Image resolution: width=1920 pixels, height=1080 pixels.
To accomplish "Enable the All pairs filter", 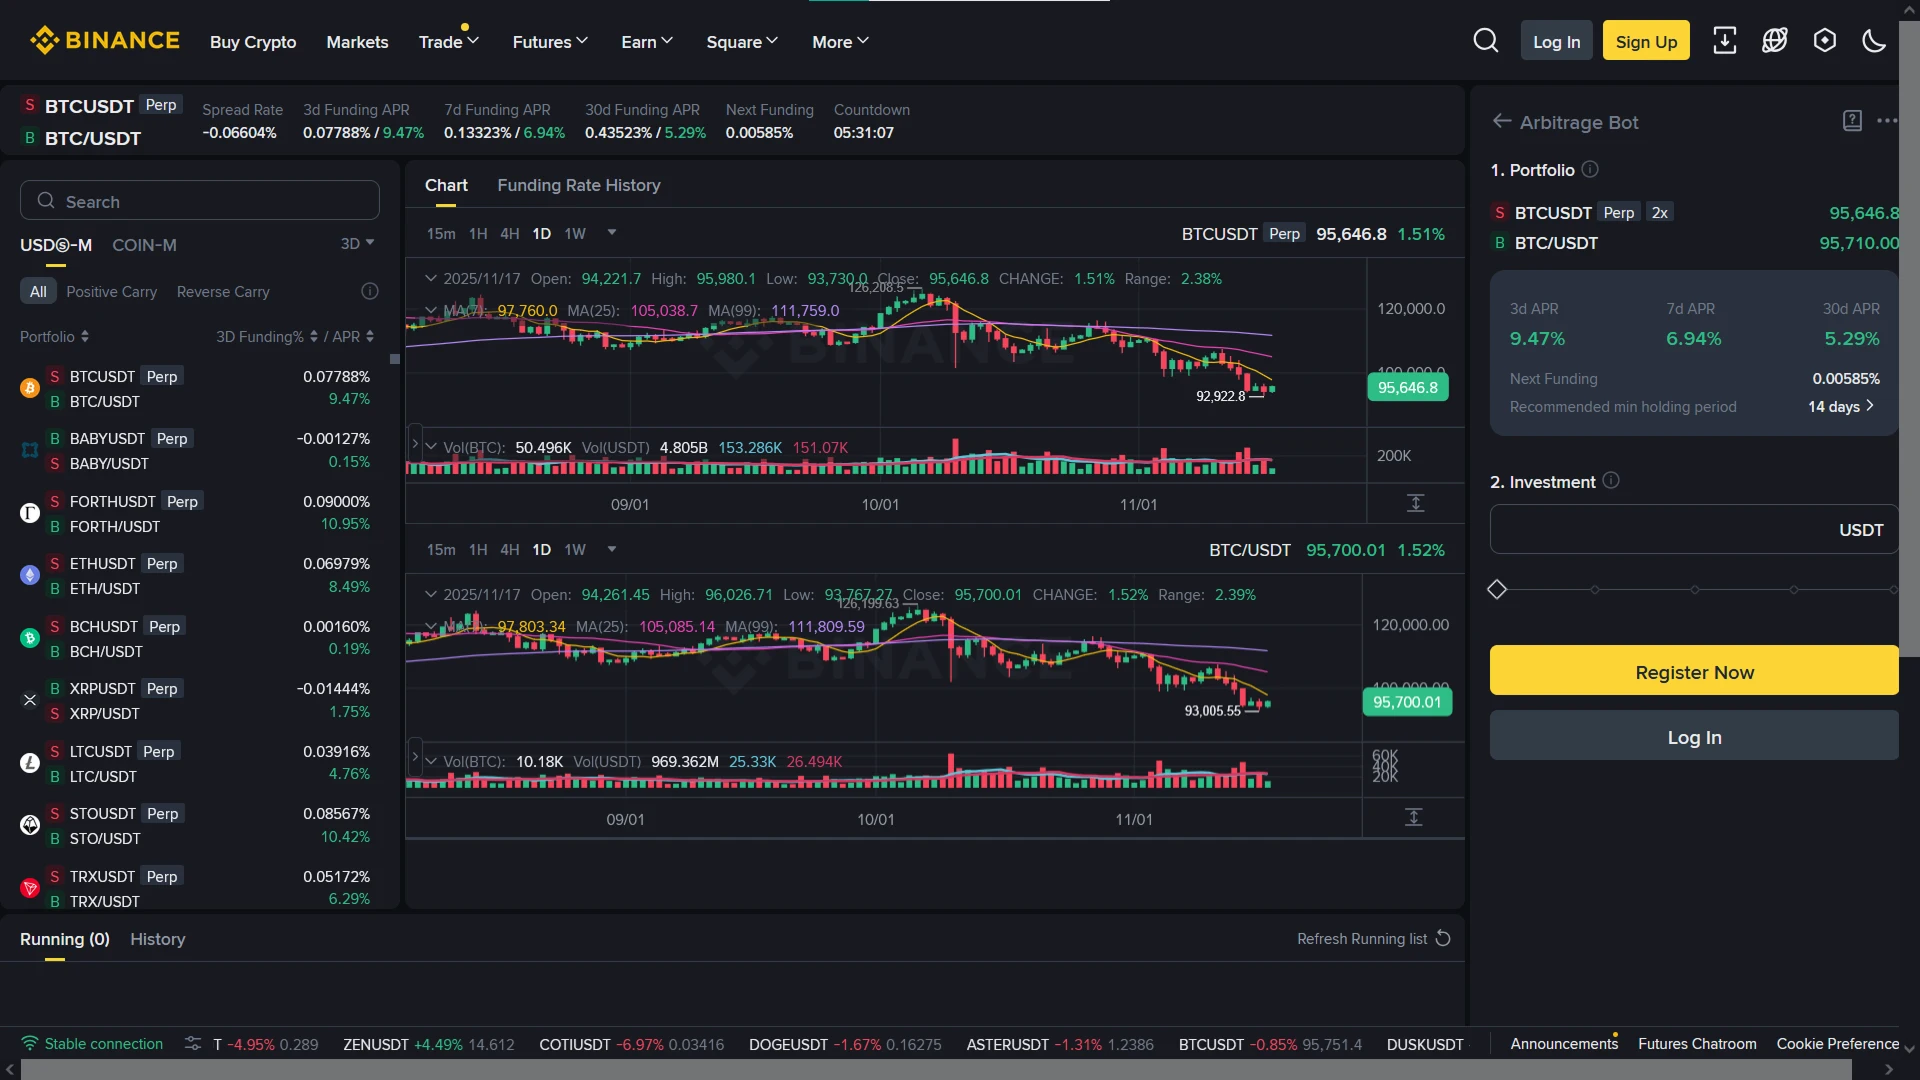I will point(38,291).
